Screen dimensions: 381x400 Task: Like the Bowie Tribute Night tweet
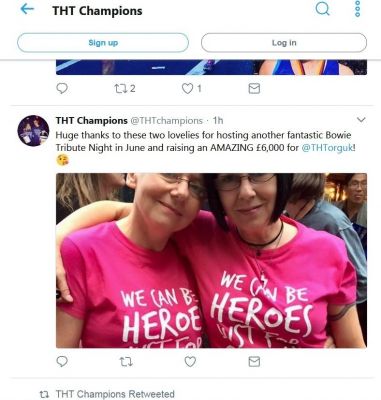point(190,362)
